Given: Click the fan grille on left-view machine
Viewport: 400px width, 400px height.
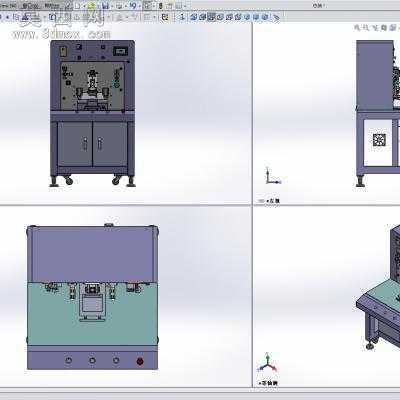Looking at the screenshot, I should coord(379,140).
